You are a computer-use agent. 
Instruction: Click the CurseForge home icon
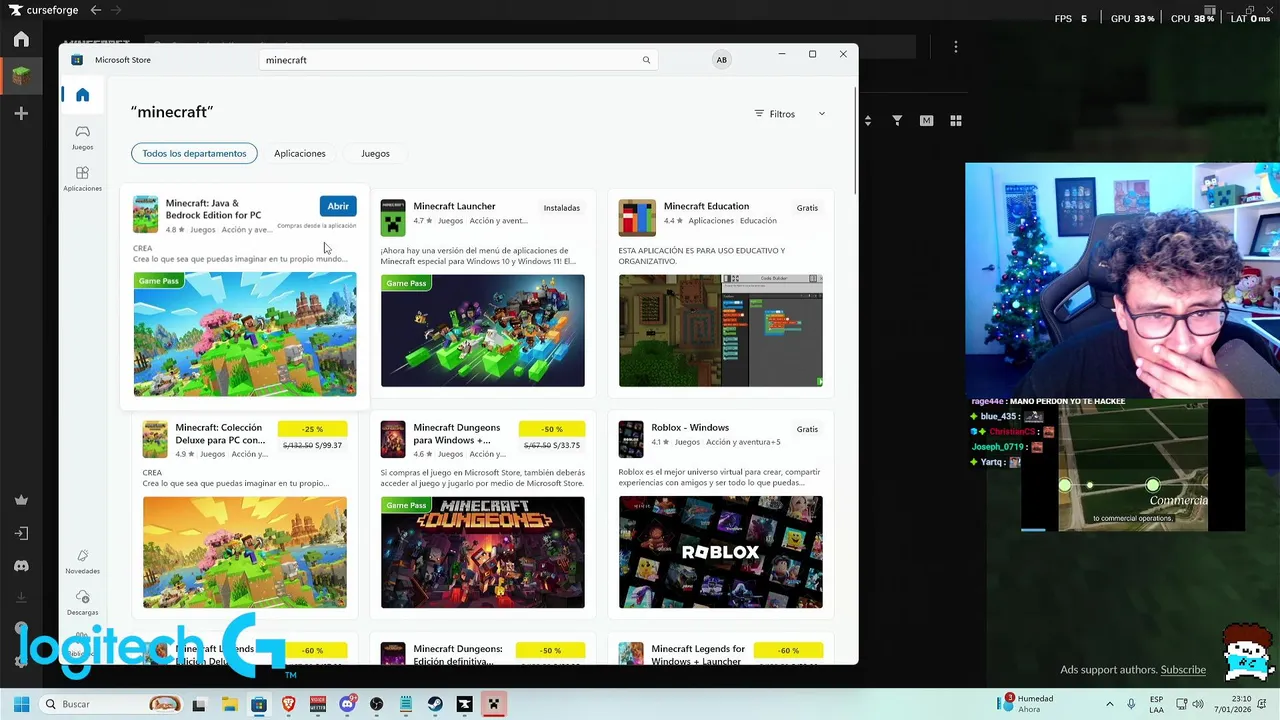pos(21,40)
